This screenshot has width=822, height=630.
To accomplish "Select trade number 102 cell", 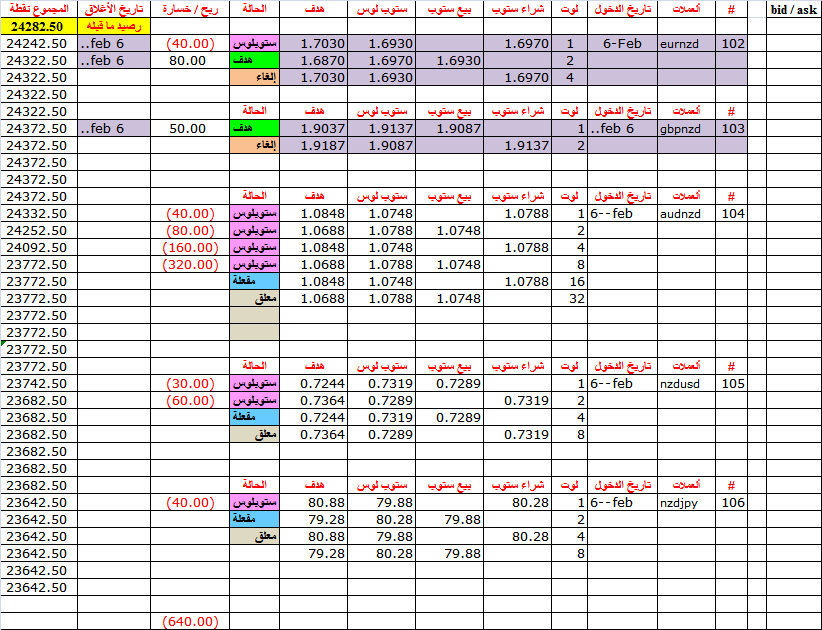I will pos(732,44).
